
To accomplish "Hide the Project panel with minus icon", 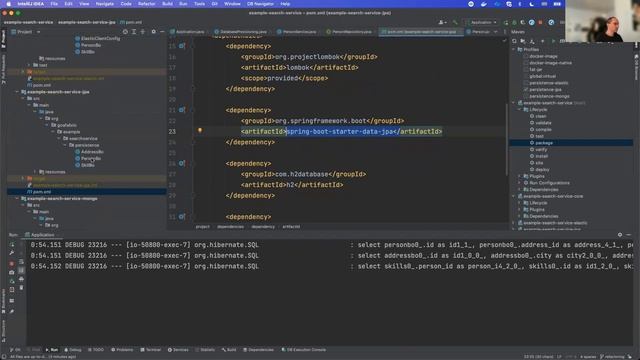I will tap(162, 31).
